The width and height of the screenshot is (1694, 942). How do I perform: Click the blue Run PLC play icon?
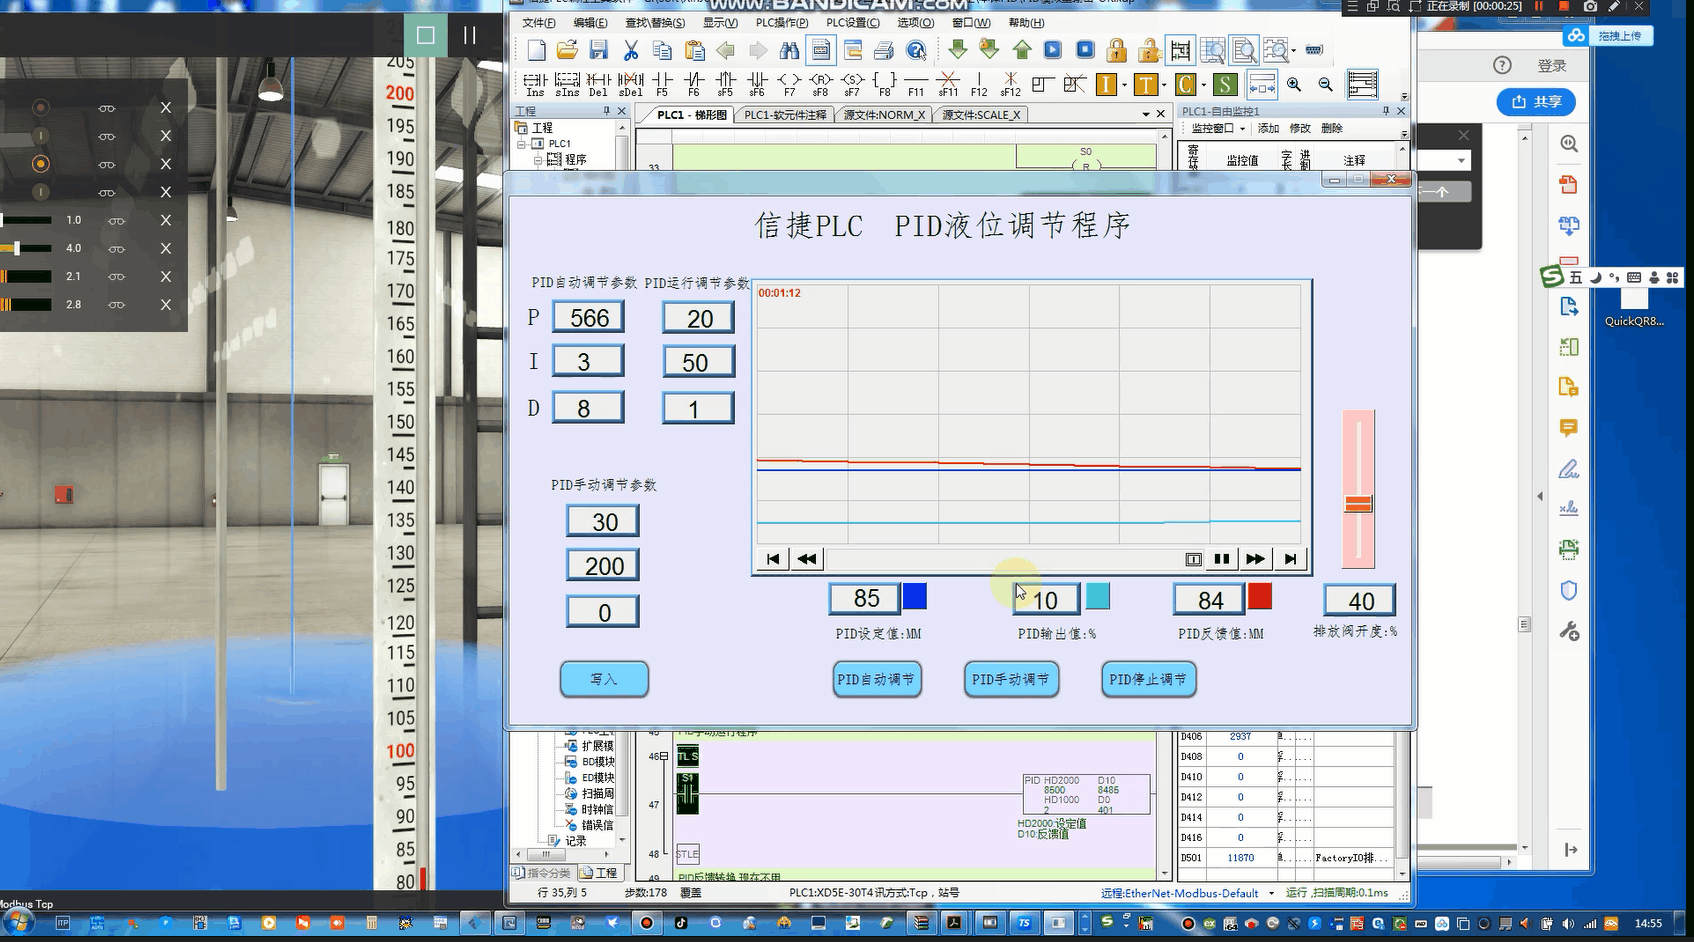[x=1053, y=50]
